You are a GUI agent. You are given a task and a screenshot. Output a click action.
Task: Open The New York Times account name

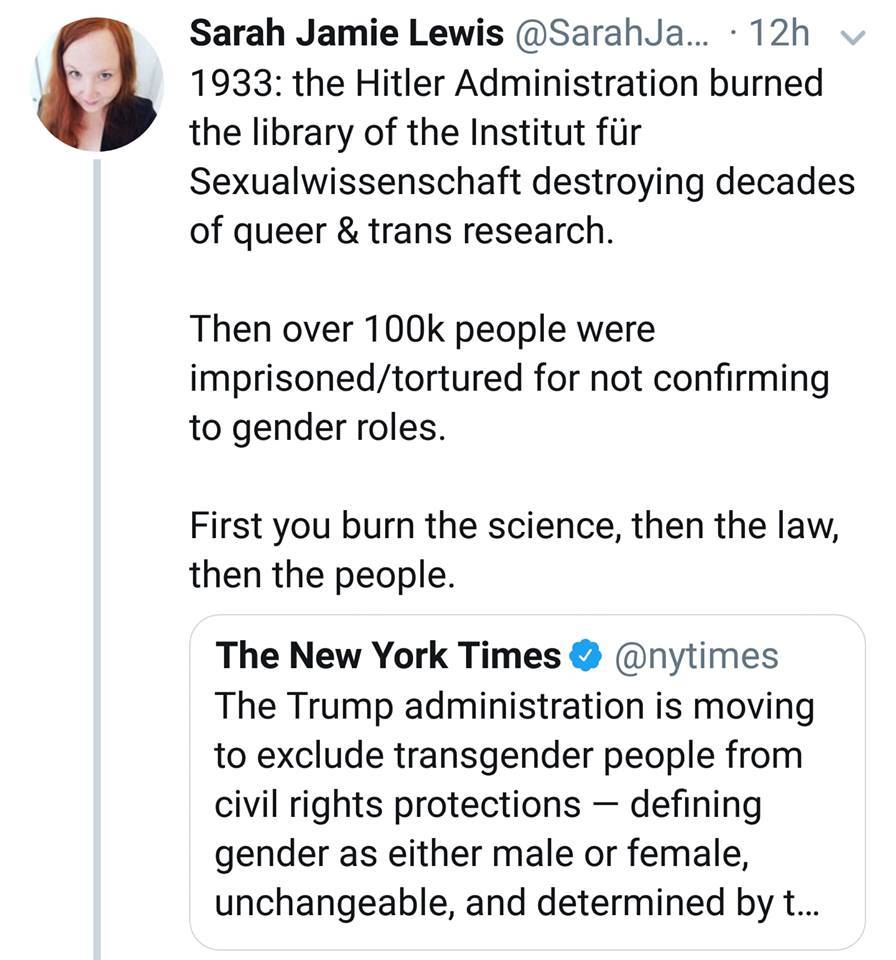[388, 656]
